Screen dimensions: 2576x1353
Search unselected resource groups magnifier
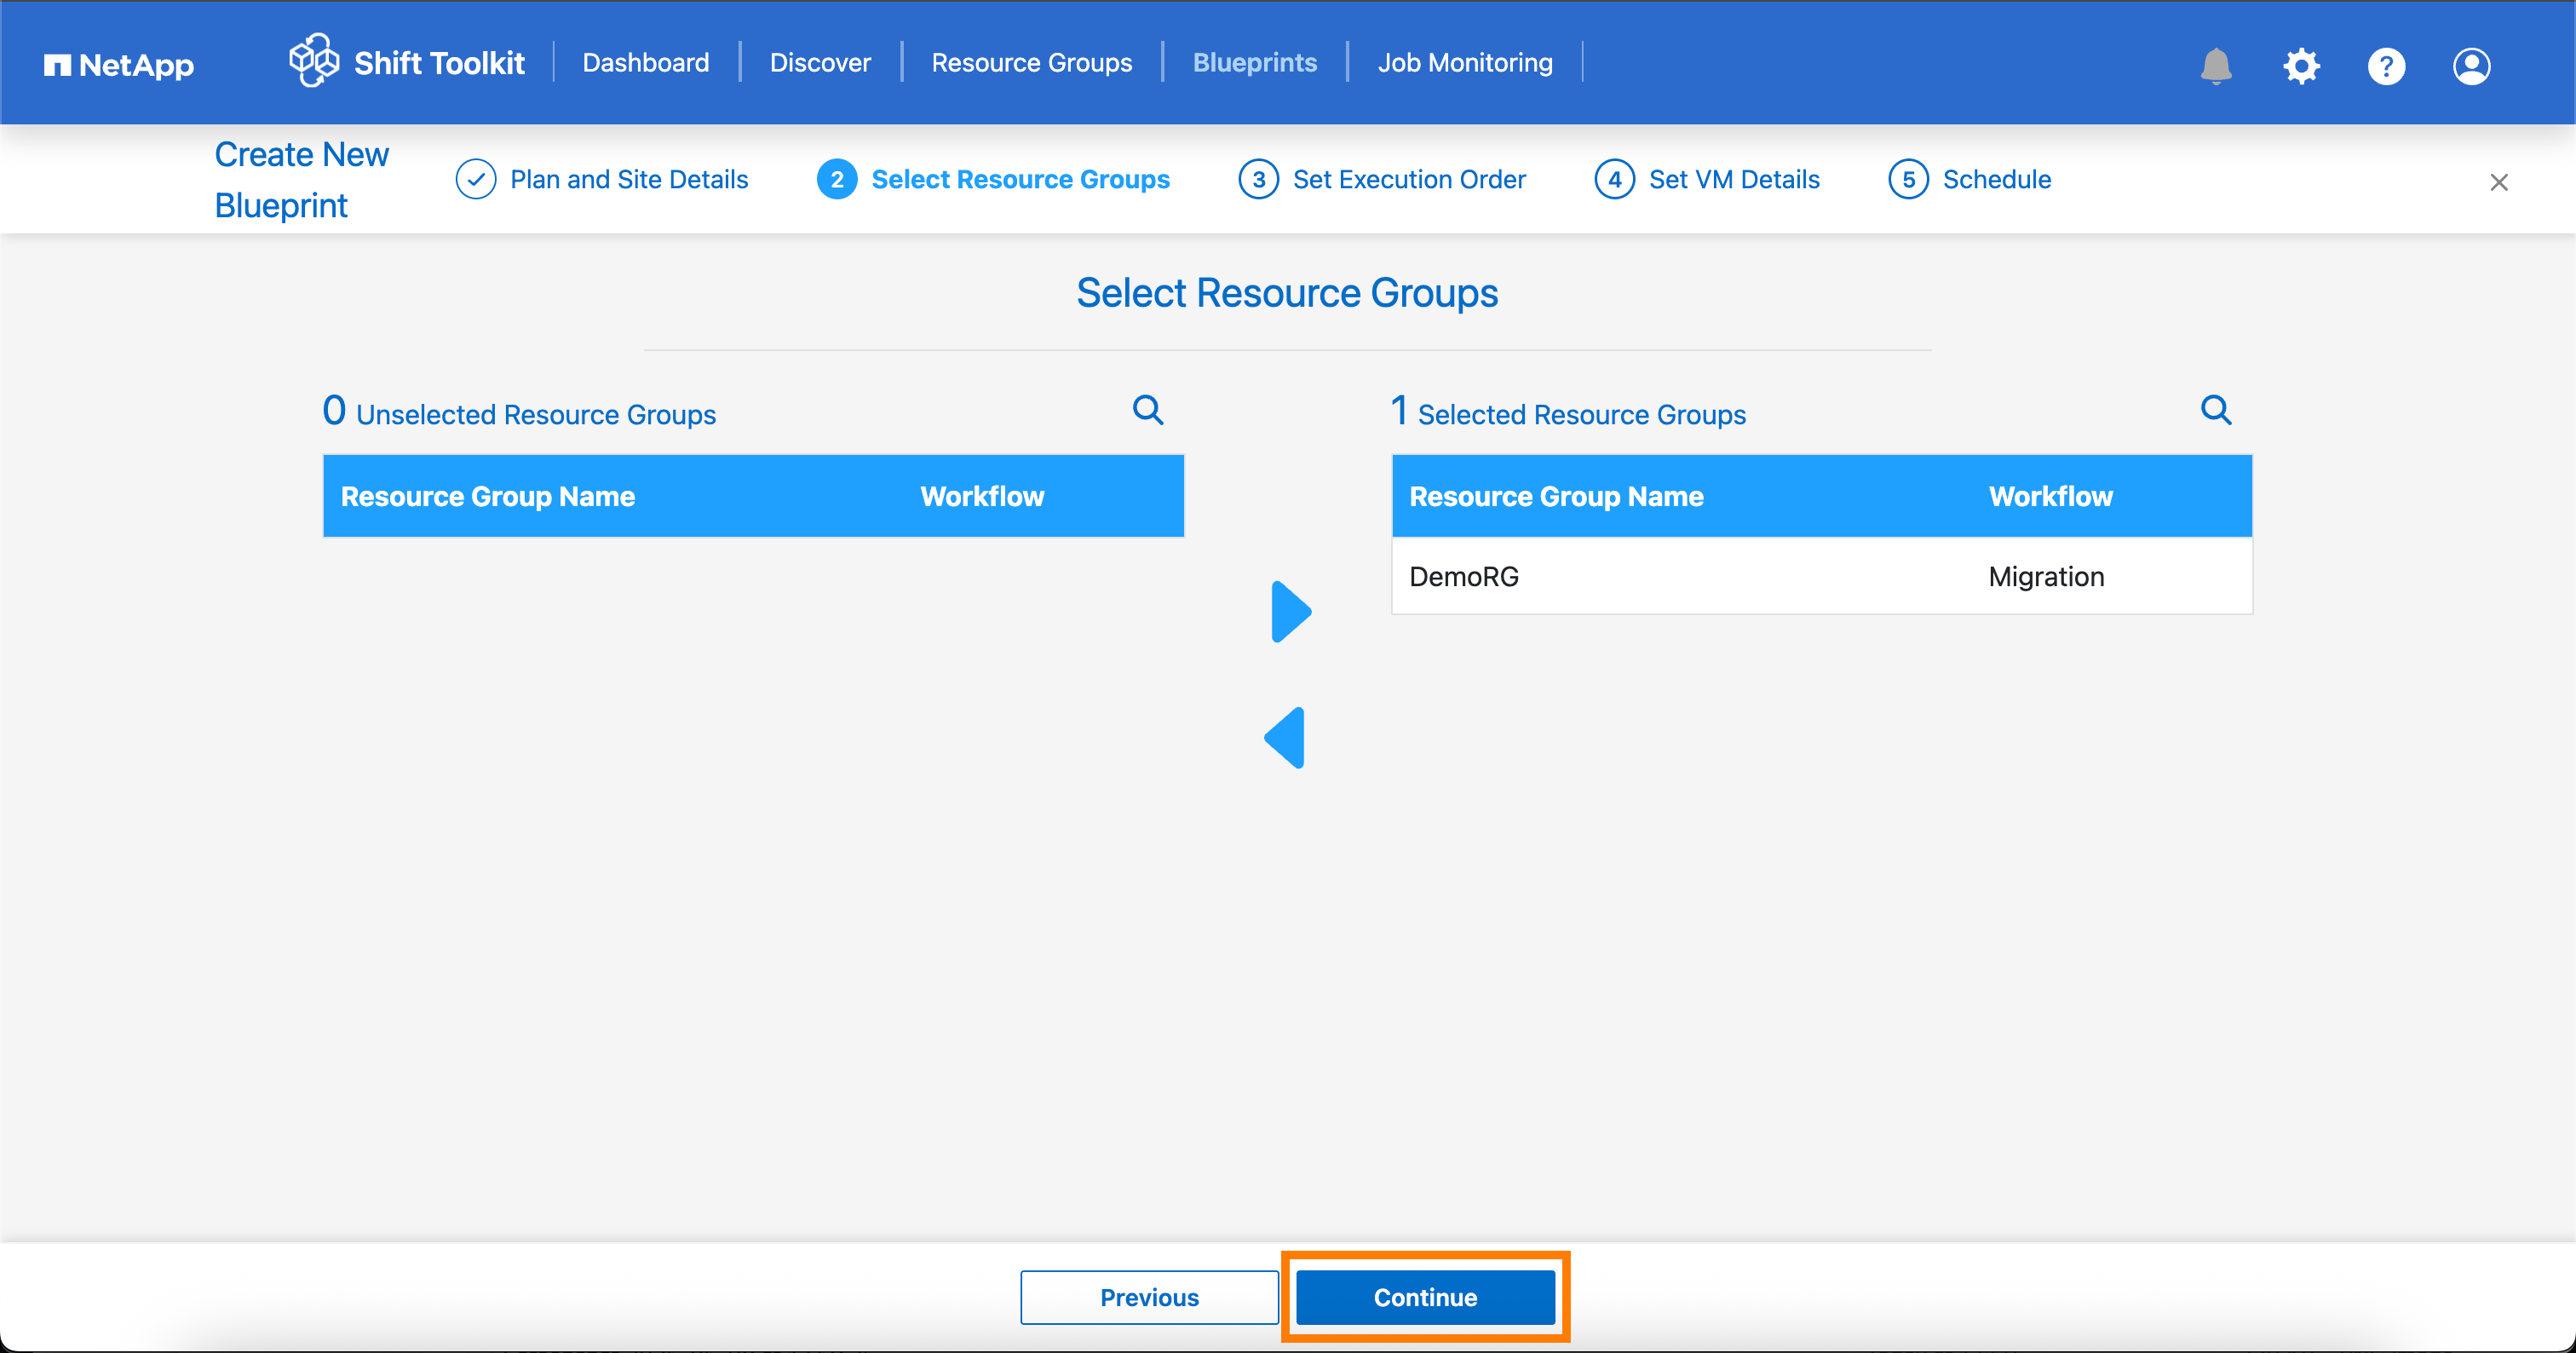click(1148, 410)
